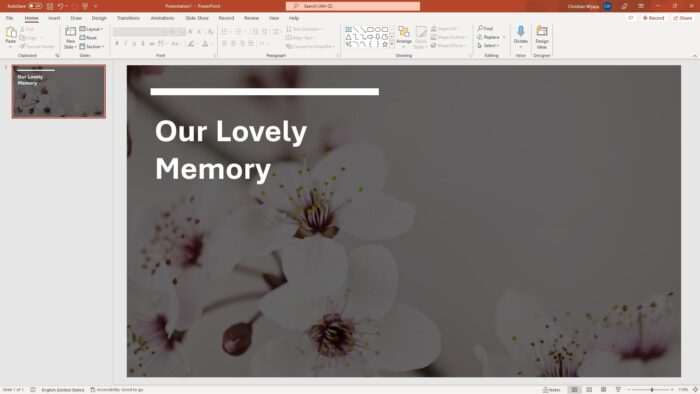This screenshot has width=700, height=394.
Task: Expand the Section dropdown in Slides group
Action: click(92, 46)
